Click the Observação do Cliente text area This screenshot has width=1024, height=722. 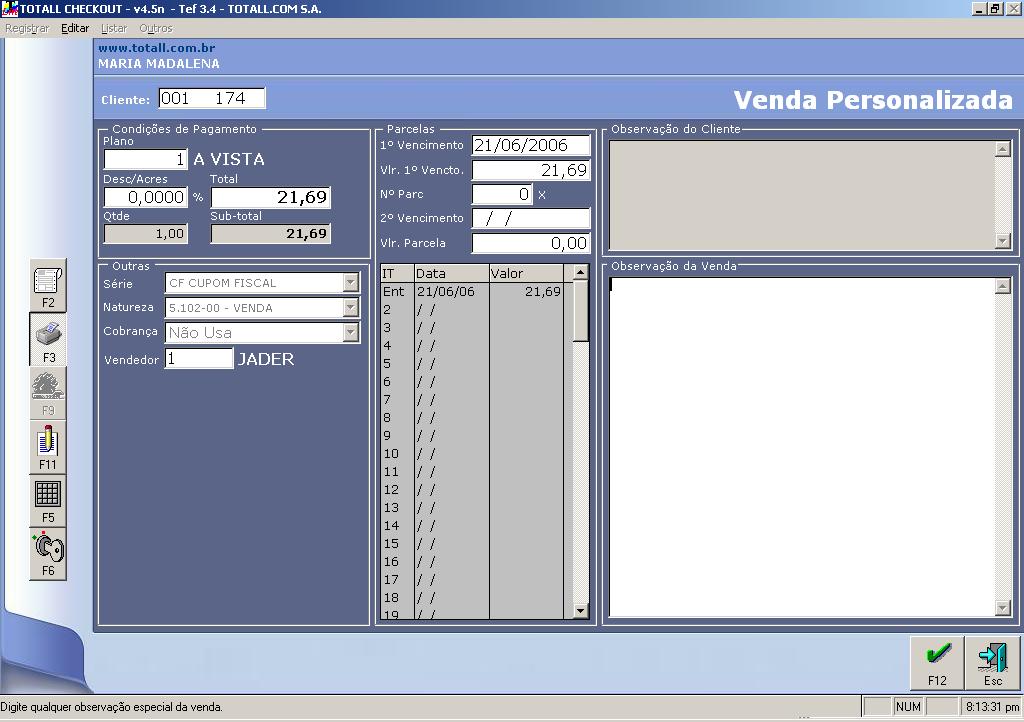pos(802,195)
